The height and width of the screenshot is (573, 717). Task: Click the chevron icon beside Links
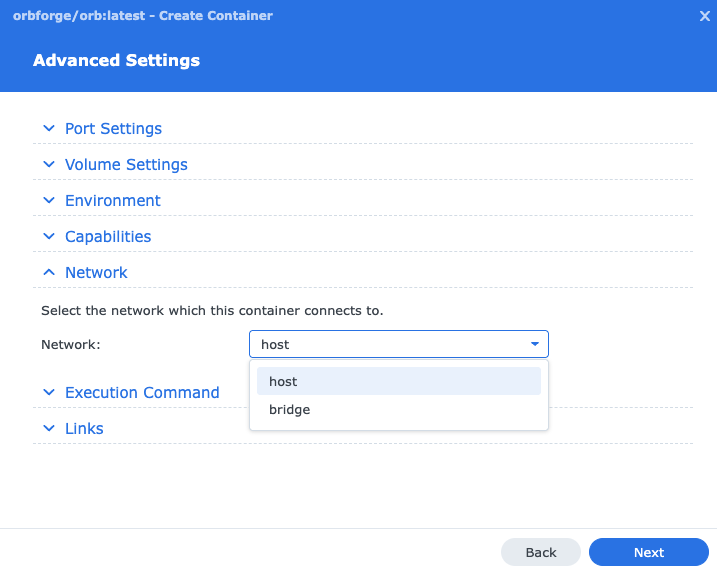48,429
